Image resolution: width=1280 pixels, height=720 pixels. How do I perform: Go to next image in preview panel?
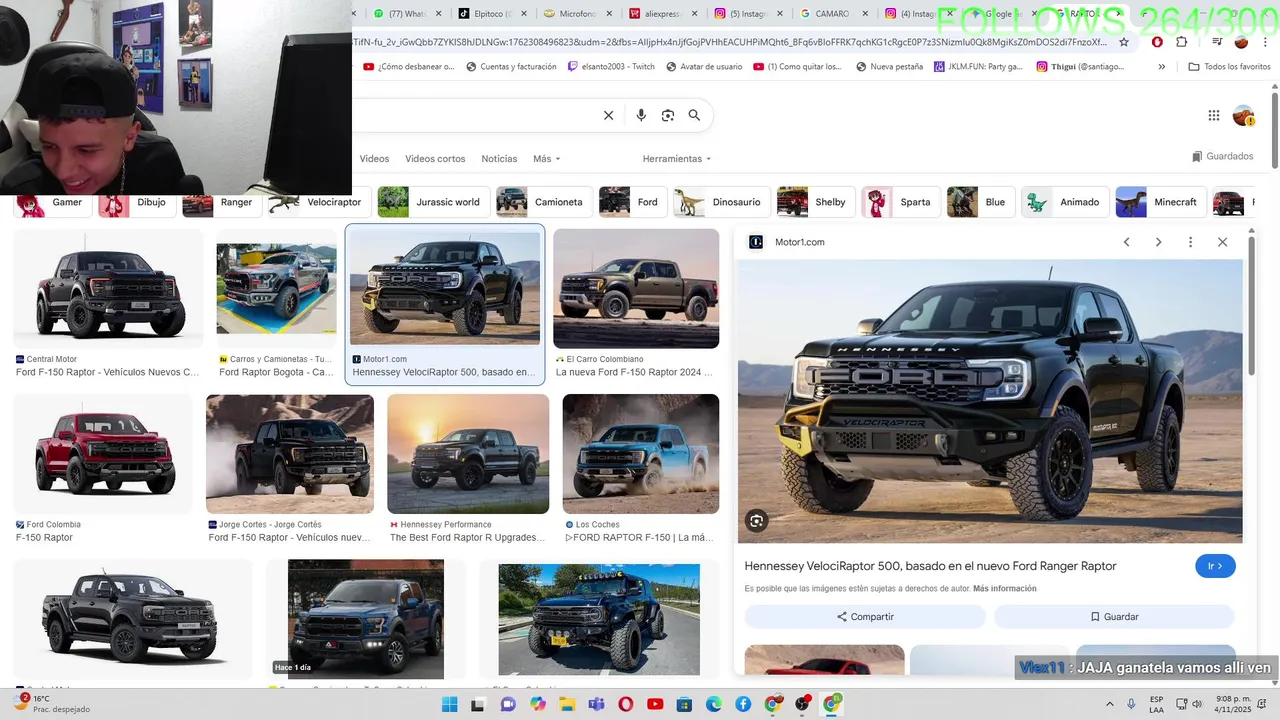[x=1159, y=242]
